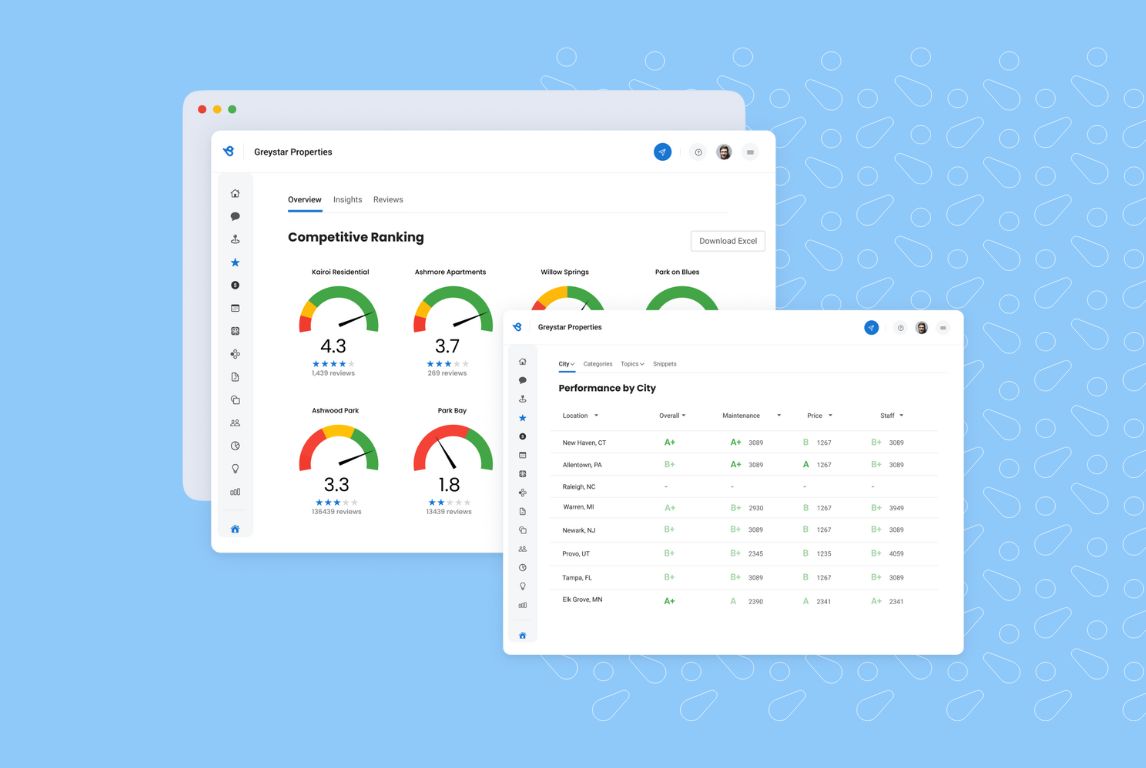Open dollar coin icon in Competitive Ranking sidebar
1146x768 pixels.
pos(235,285)
